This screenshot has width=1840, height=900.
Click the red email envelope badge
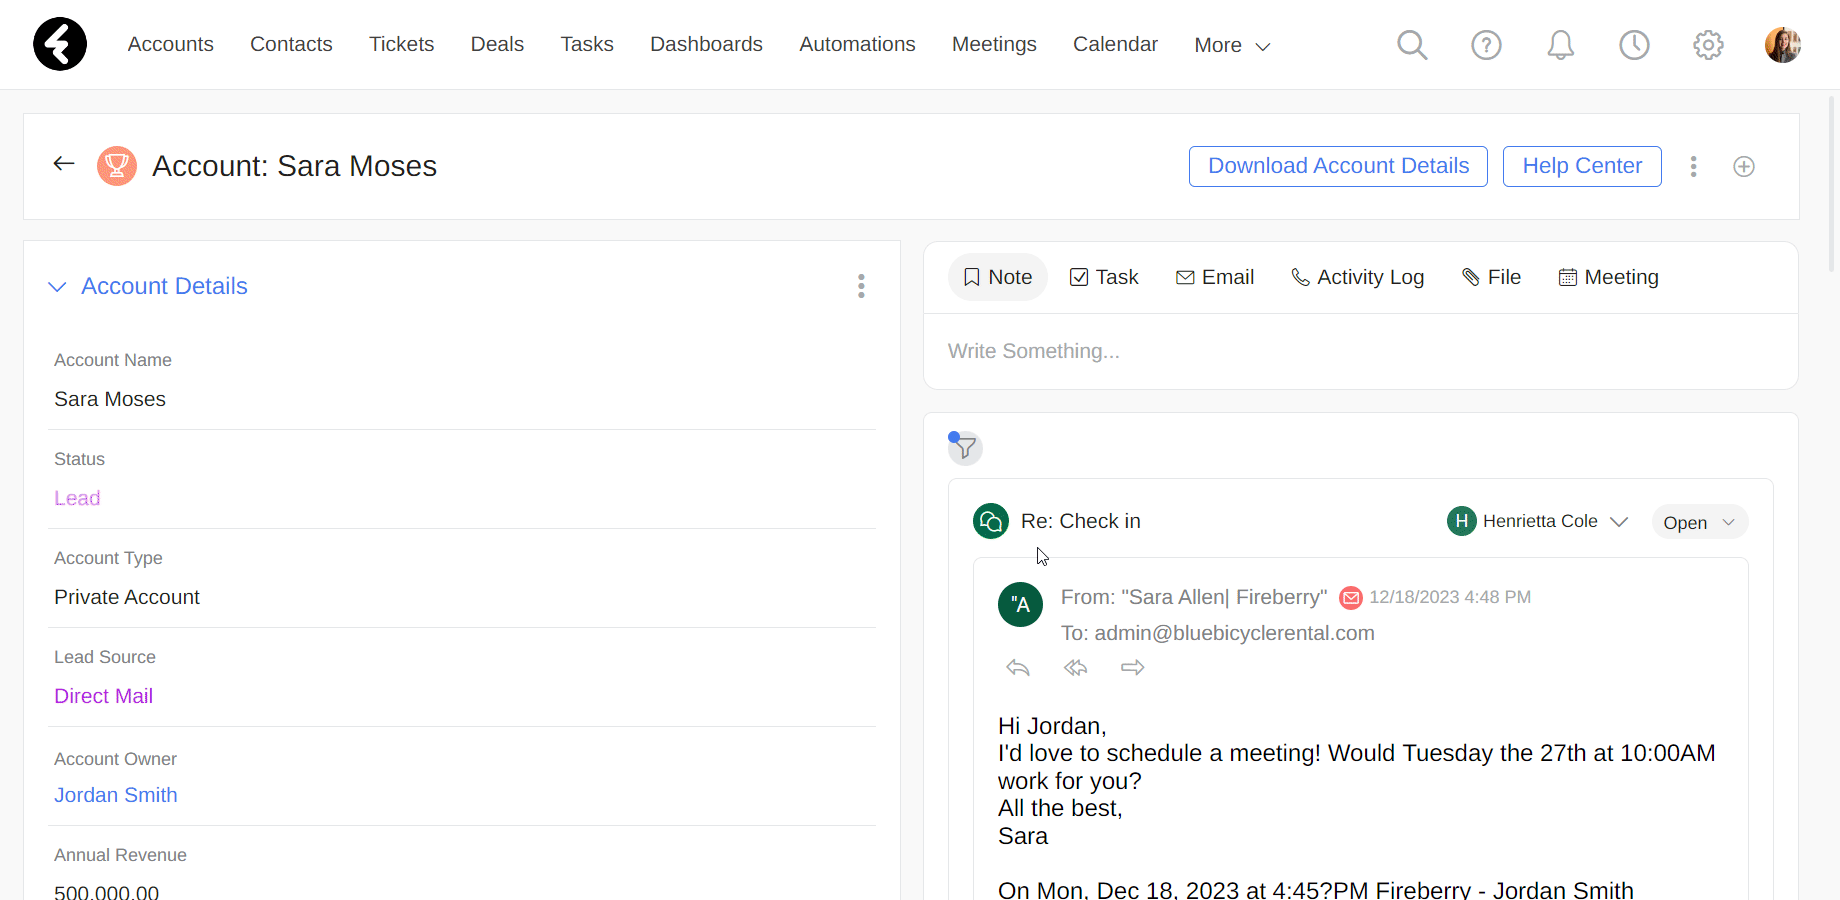pos(1351,598)
